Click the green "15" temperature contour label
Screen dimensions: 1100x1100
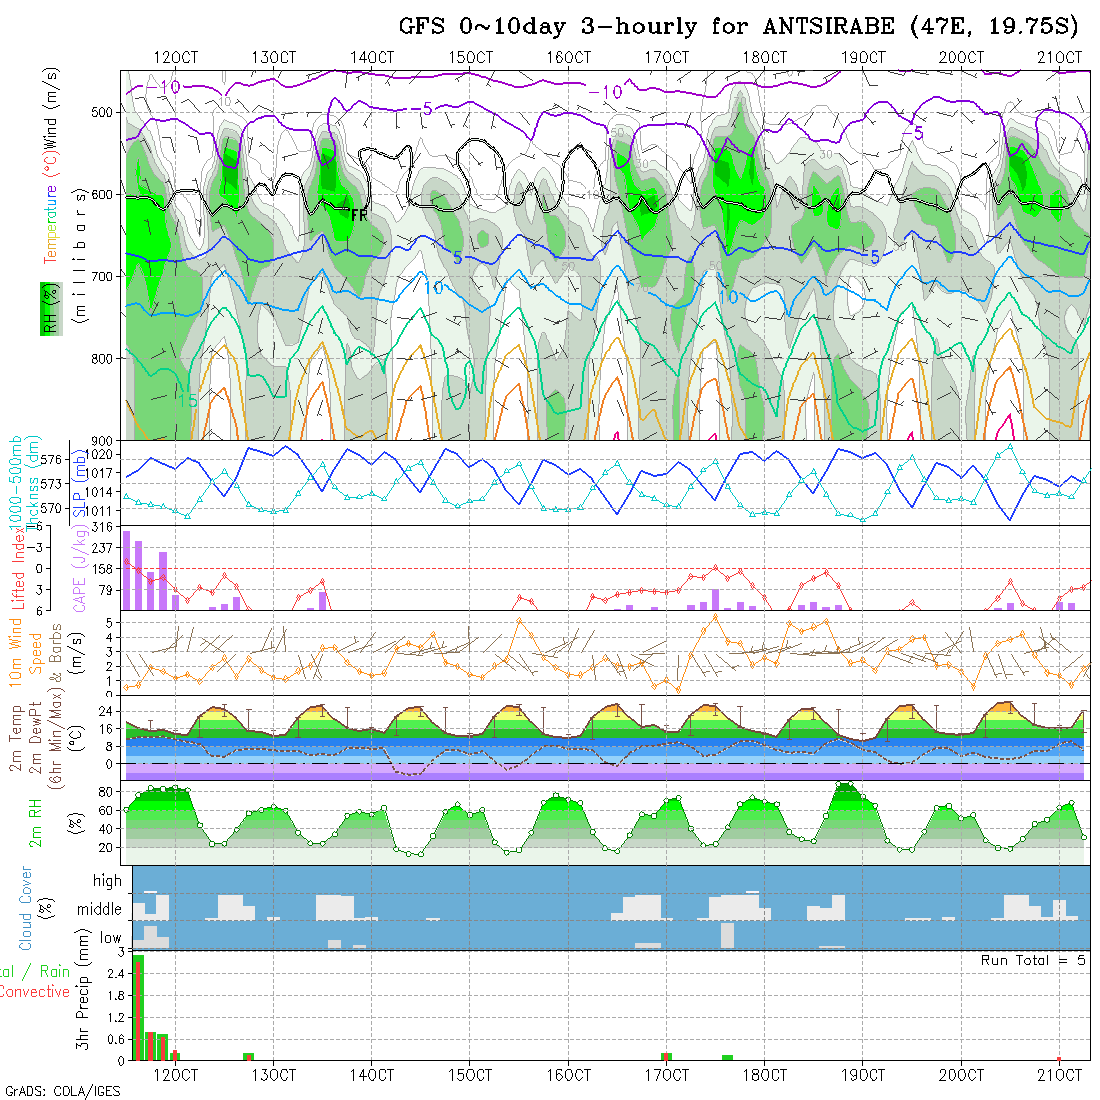click(x=188, y=401)
